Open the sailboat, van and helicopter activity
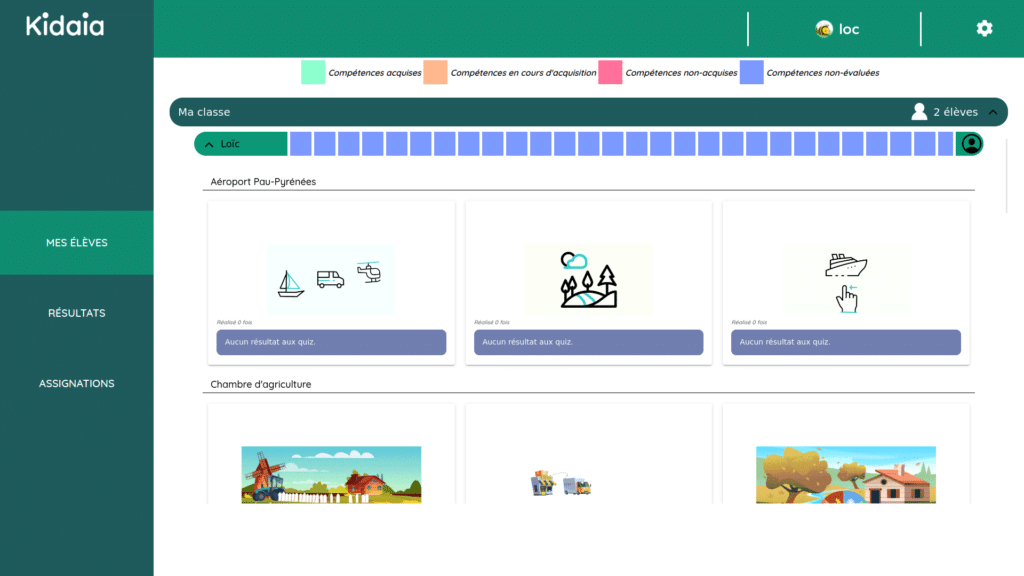 click(x=331, y=279)
